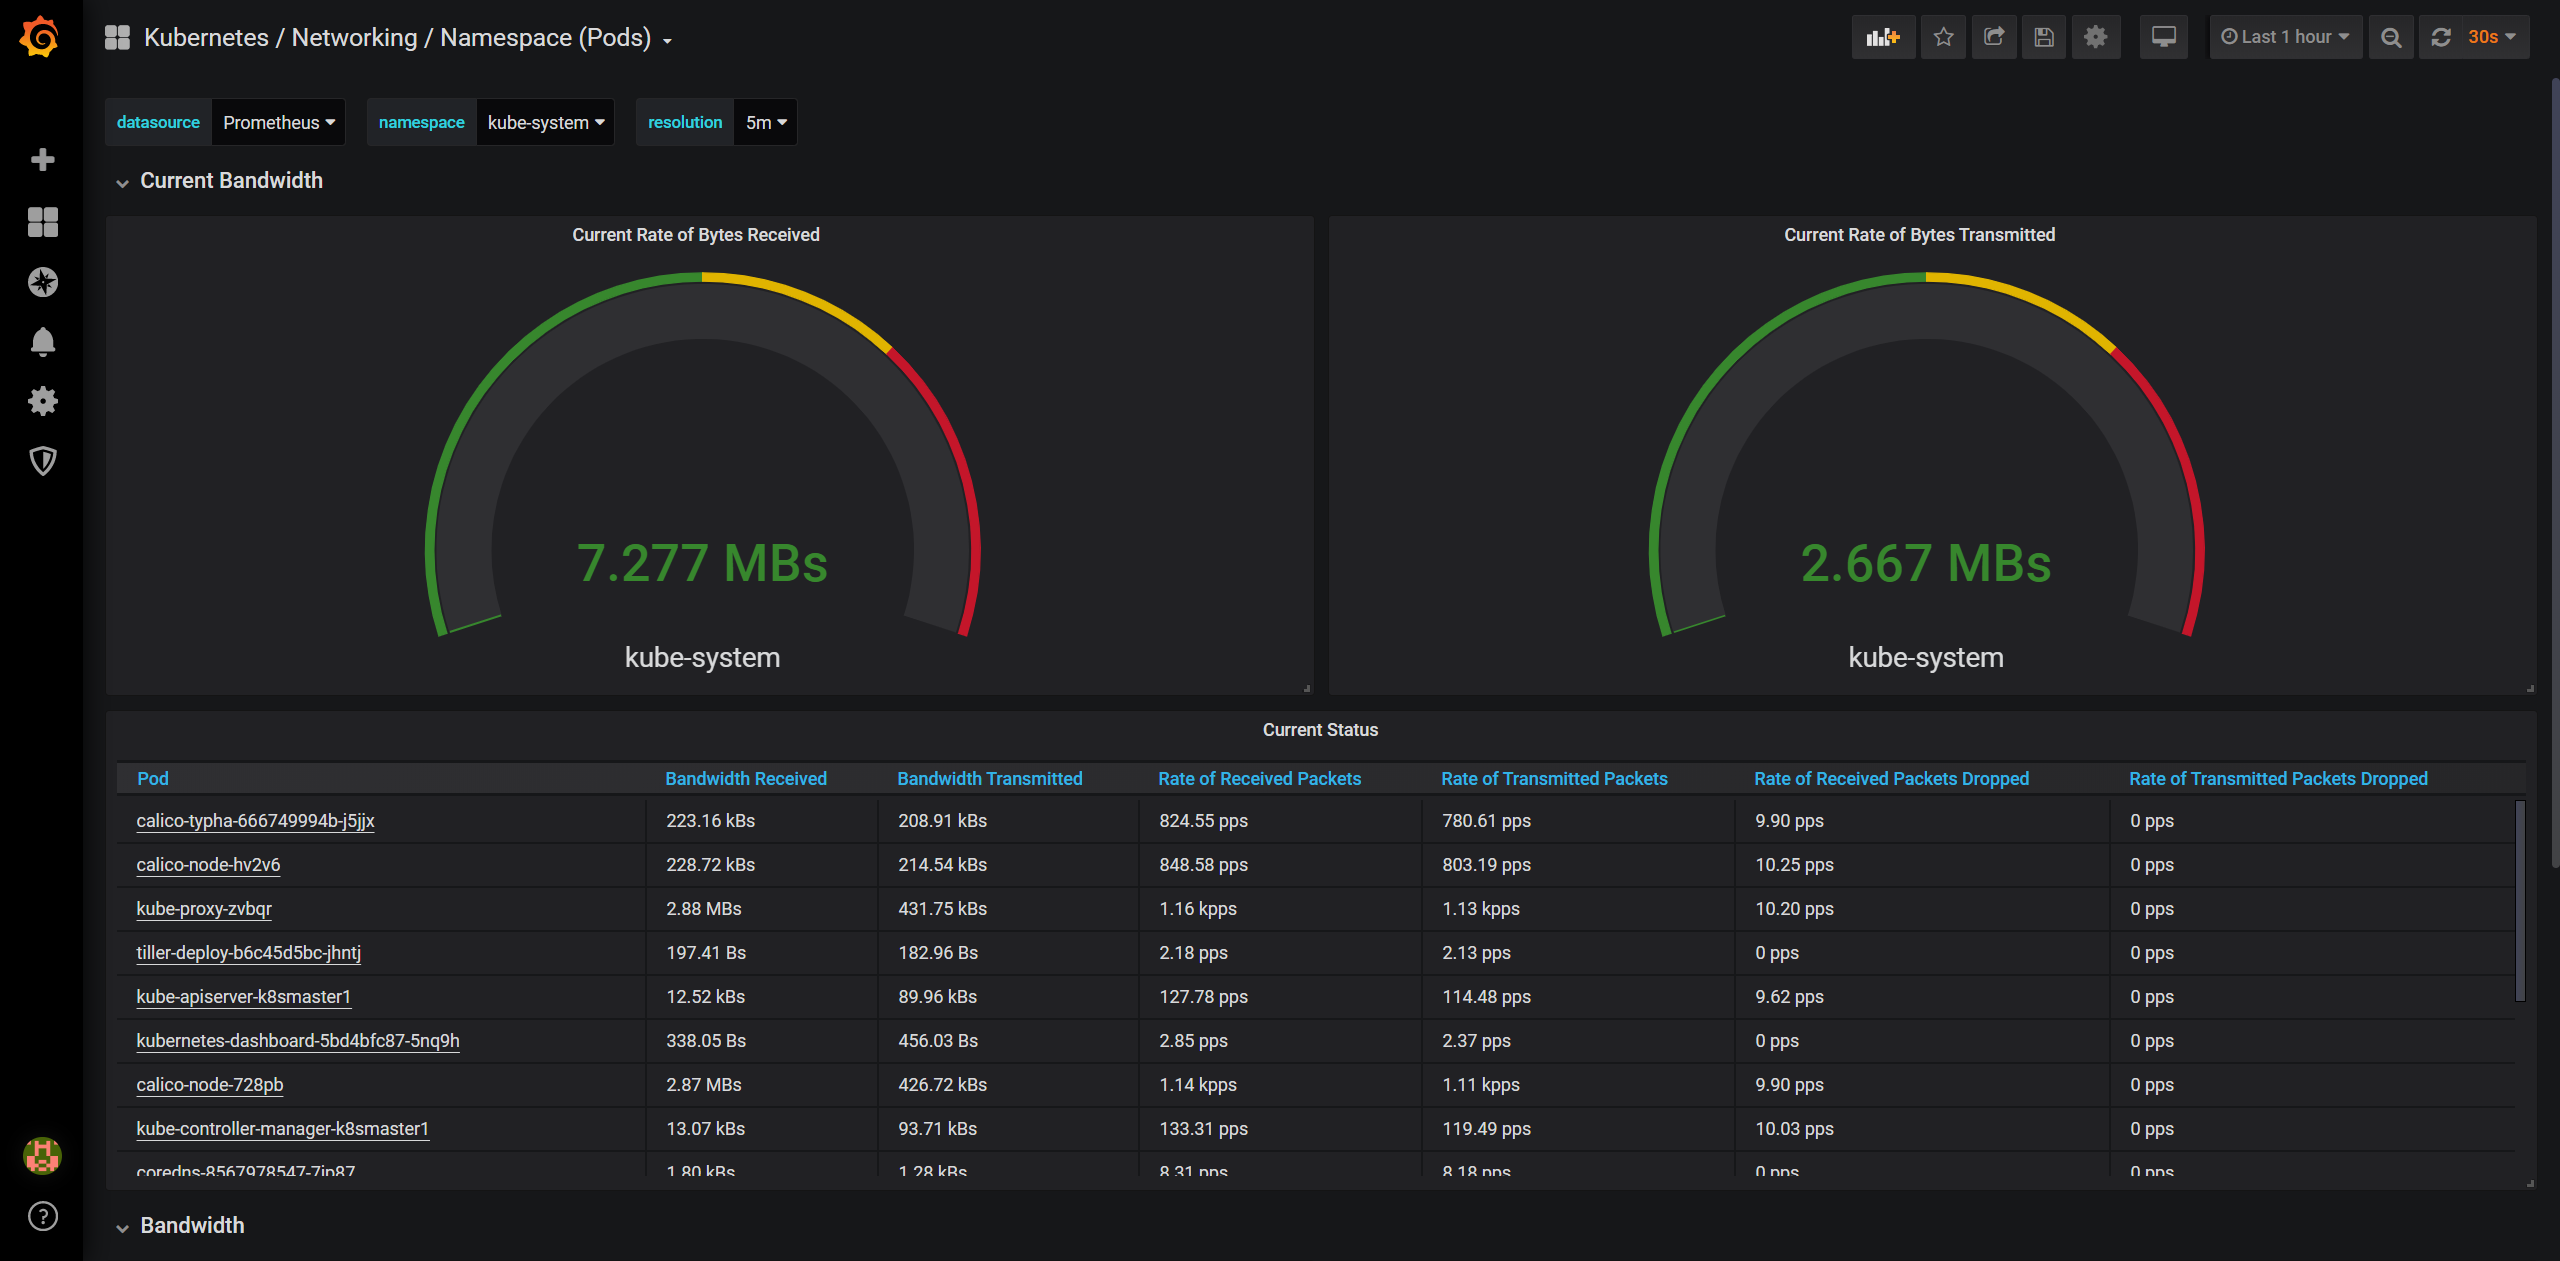Sort table by Bandwidth Received column
The width and height of the screenshot is (2560, 1261).
[x=745, y=779]
